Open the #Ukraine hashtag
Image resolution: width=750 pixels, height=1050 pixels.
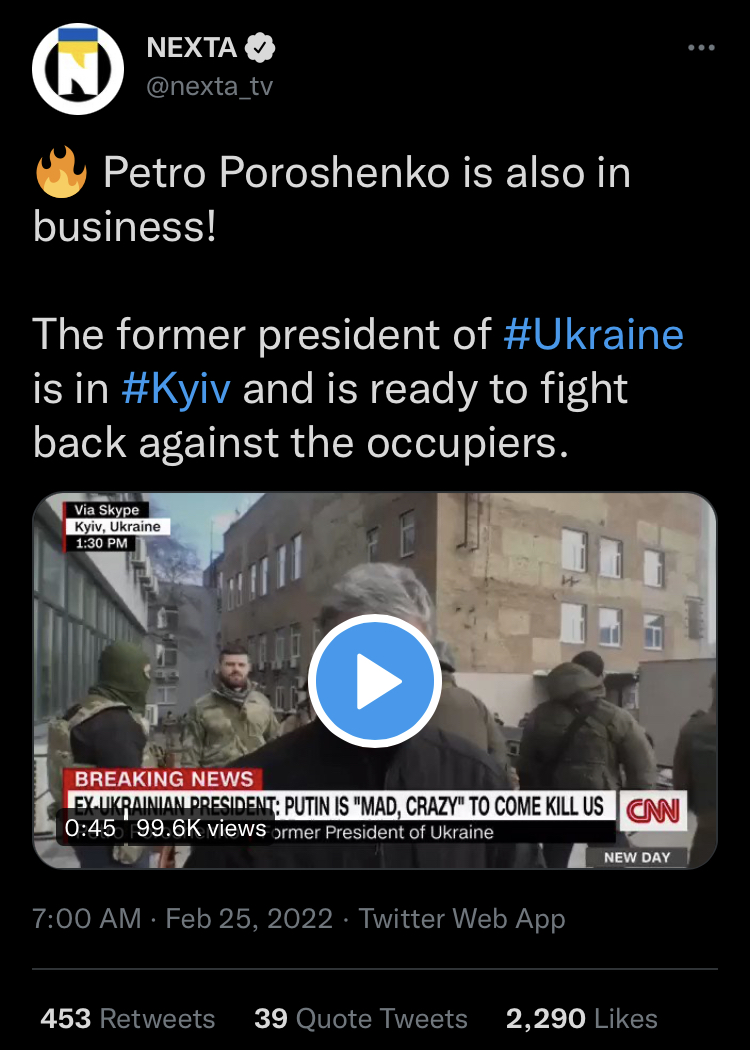pyautogui.click(x=593, y=334)
